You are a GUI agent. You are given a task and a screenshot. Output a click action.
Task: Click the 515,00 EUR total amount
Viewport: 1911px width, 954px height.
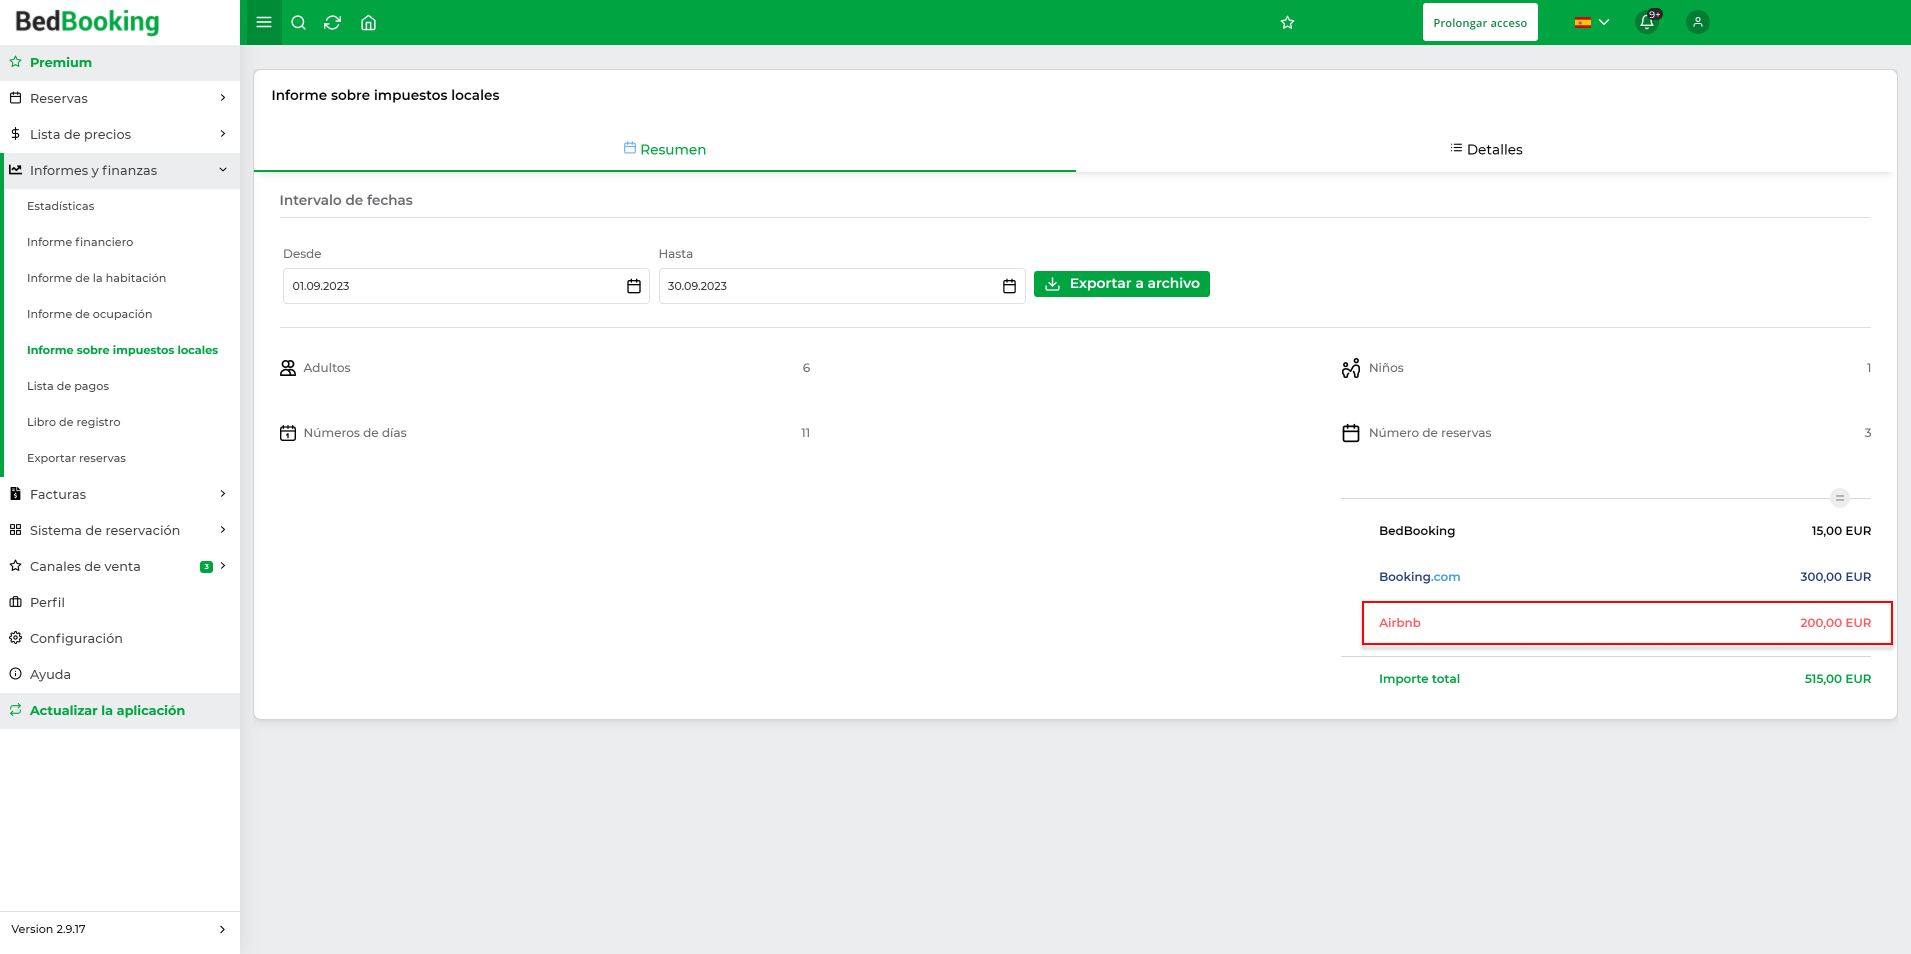click(x=1838, y=679)
